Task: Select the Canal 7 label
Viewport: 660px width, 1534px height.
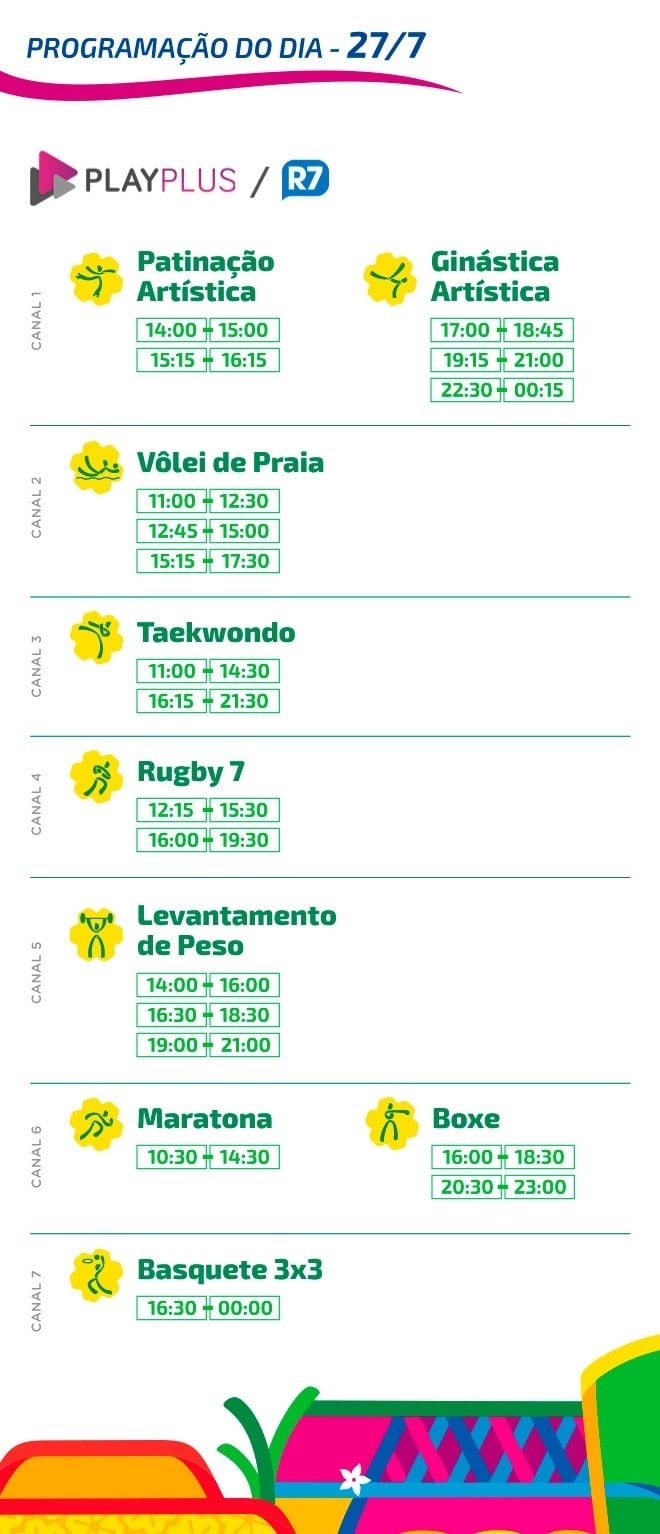Action: tap(37, 1299)
